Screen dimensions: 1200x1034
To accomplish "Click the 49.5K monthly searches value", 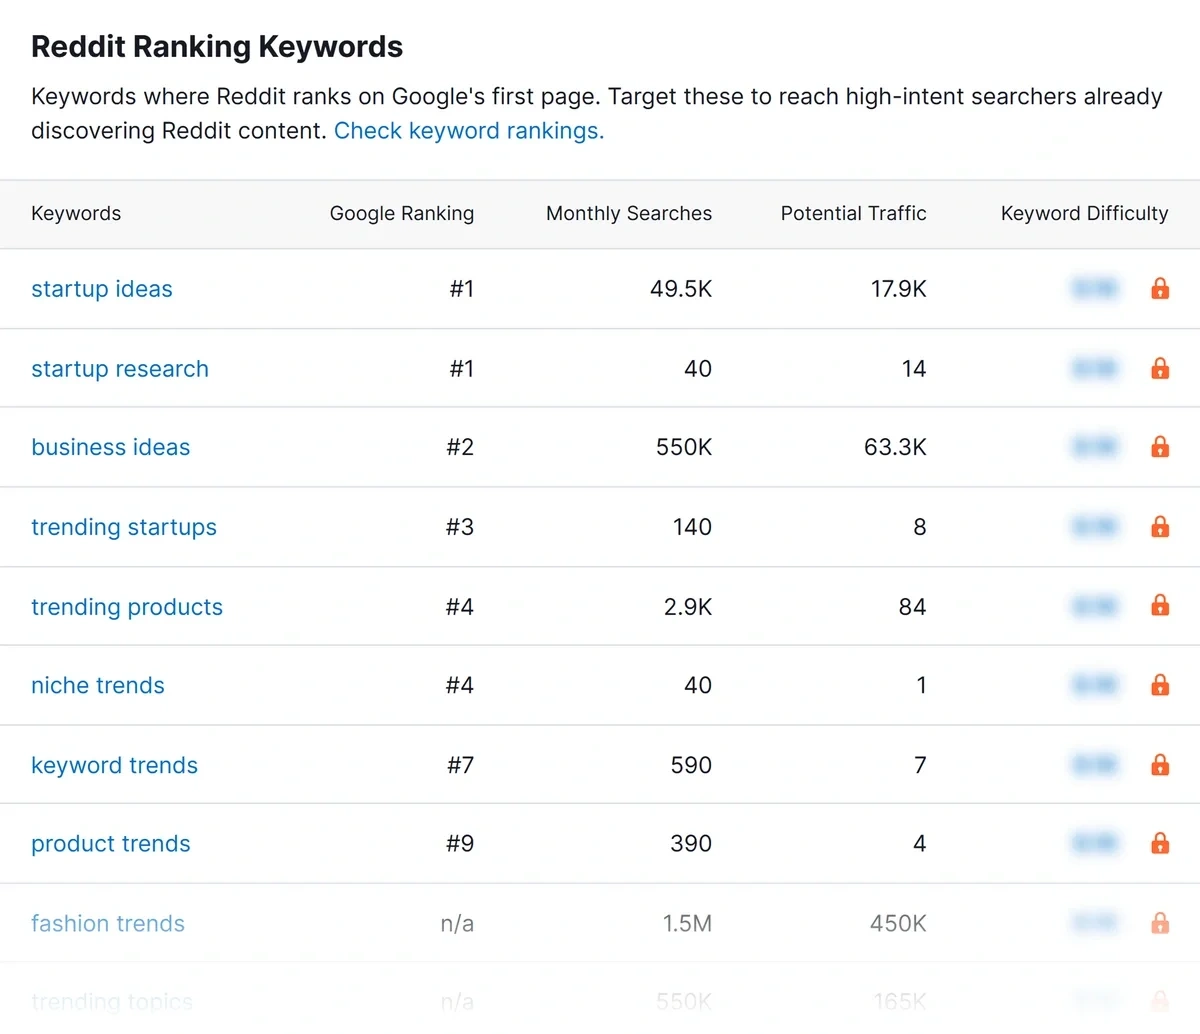I will point(681,289).
